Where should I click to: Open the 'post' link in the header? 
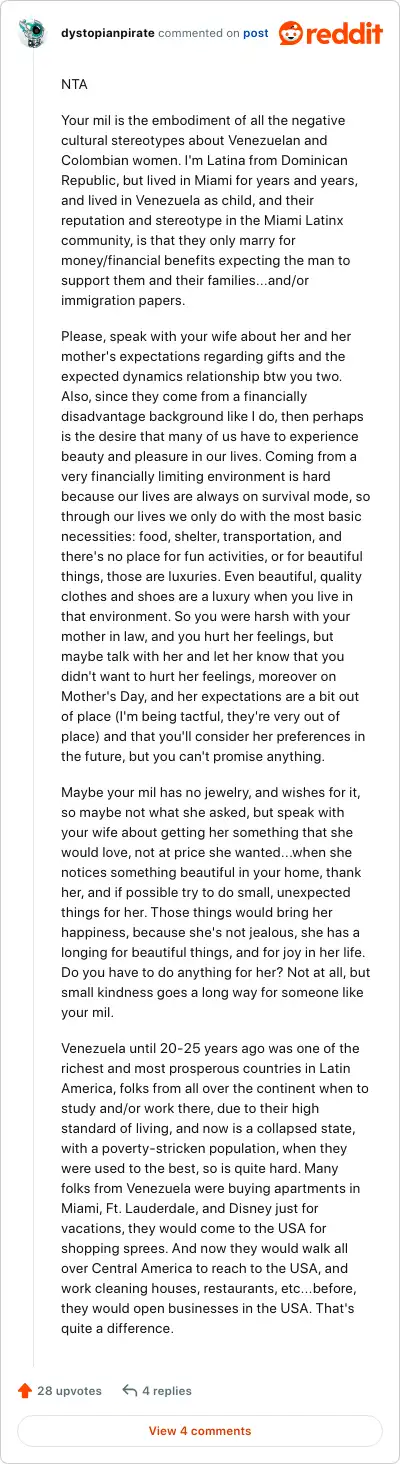coord(255,33)
